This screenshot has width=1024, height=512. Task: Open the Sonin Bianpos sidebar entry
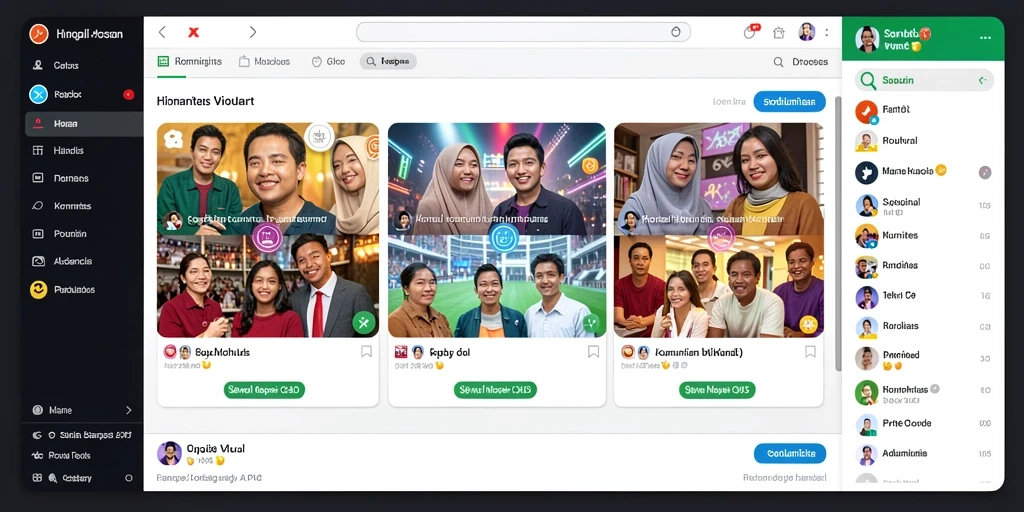pos(81,435)
